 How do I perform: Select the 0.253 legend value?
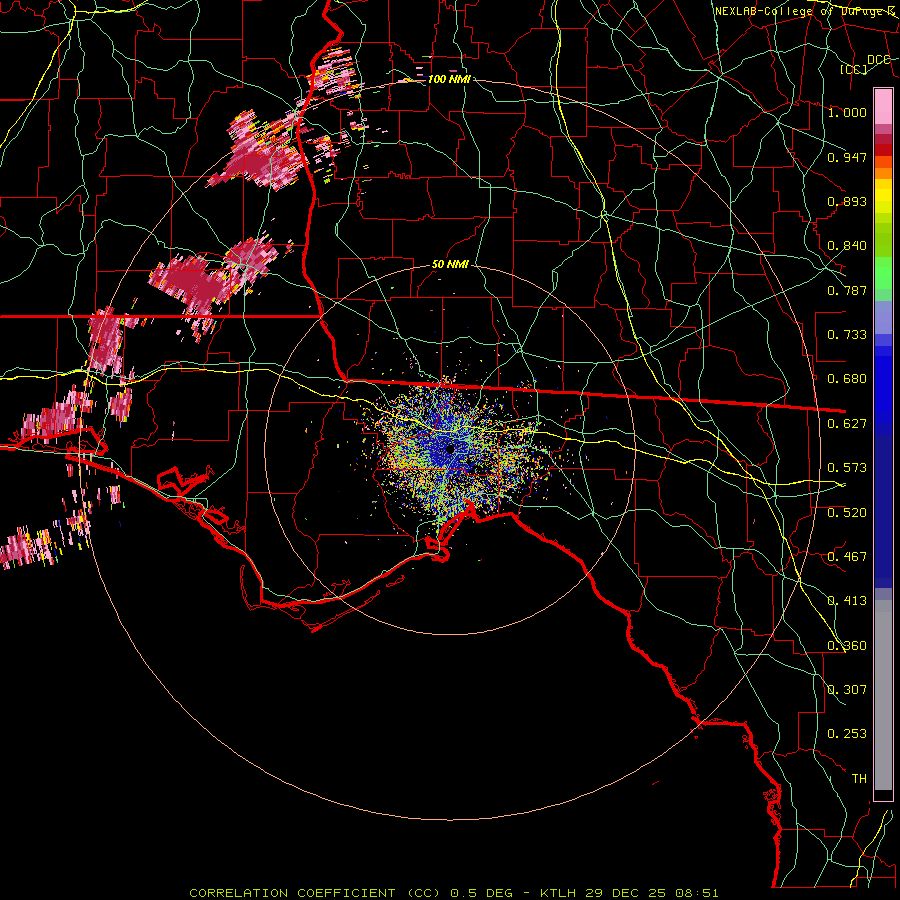[847, 733]
